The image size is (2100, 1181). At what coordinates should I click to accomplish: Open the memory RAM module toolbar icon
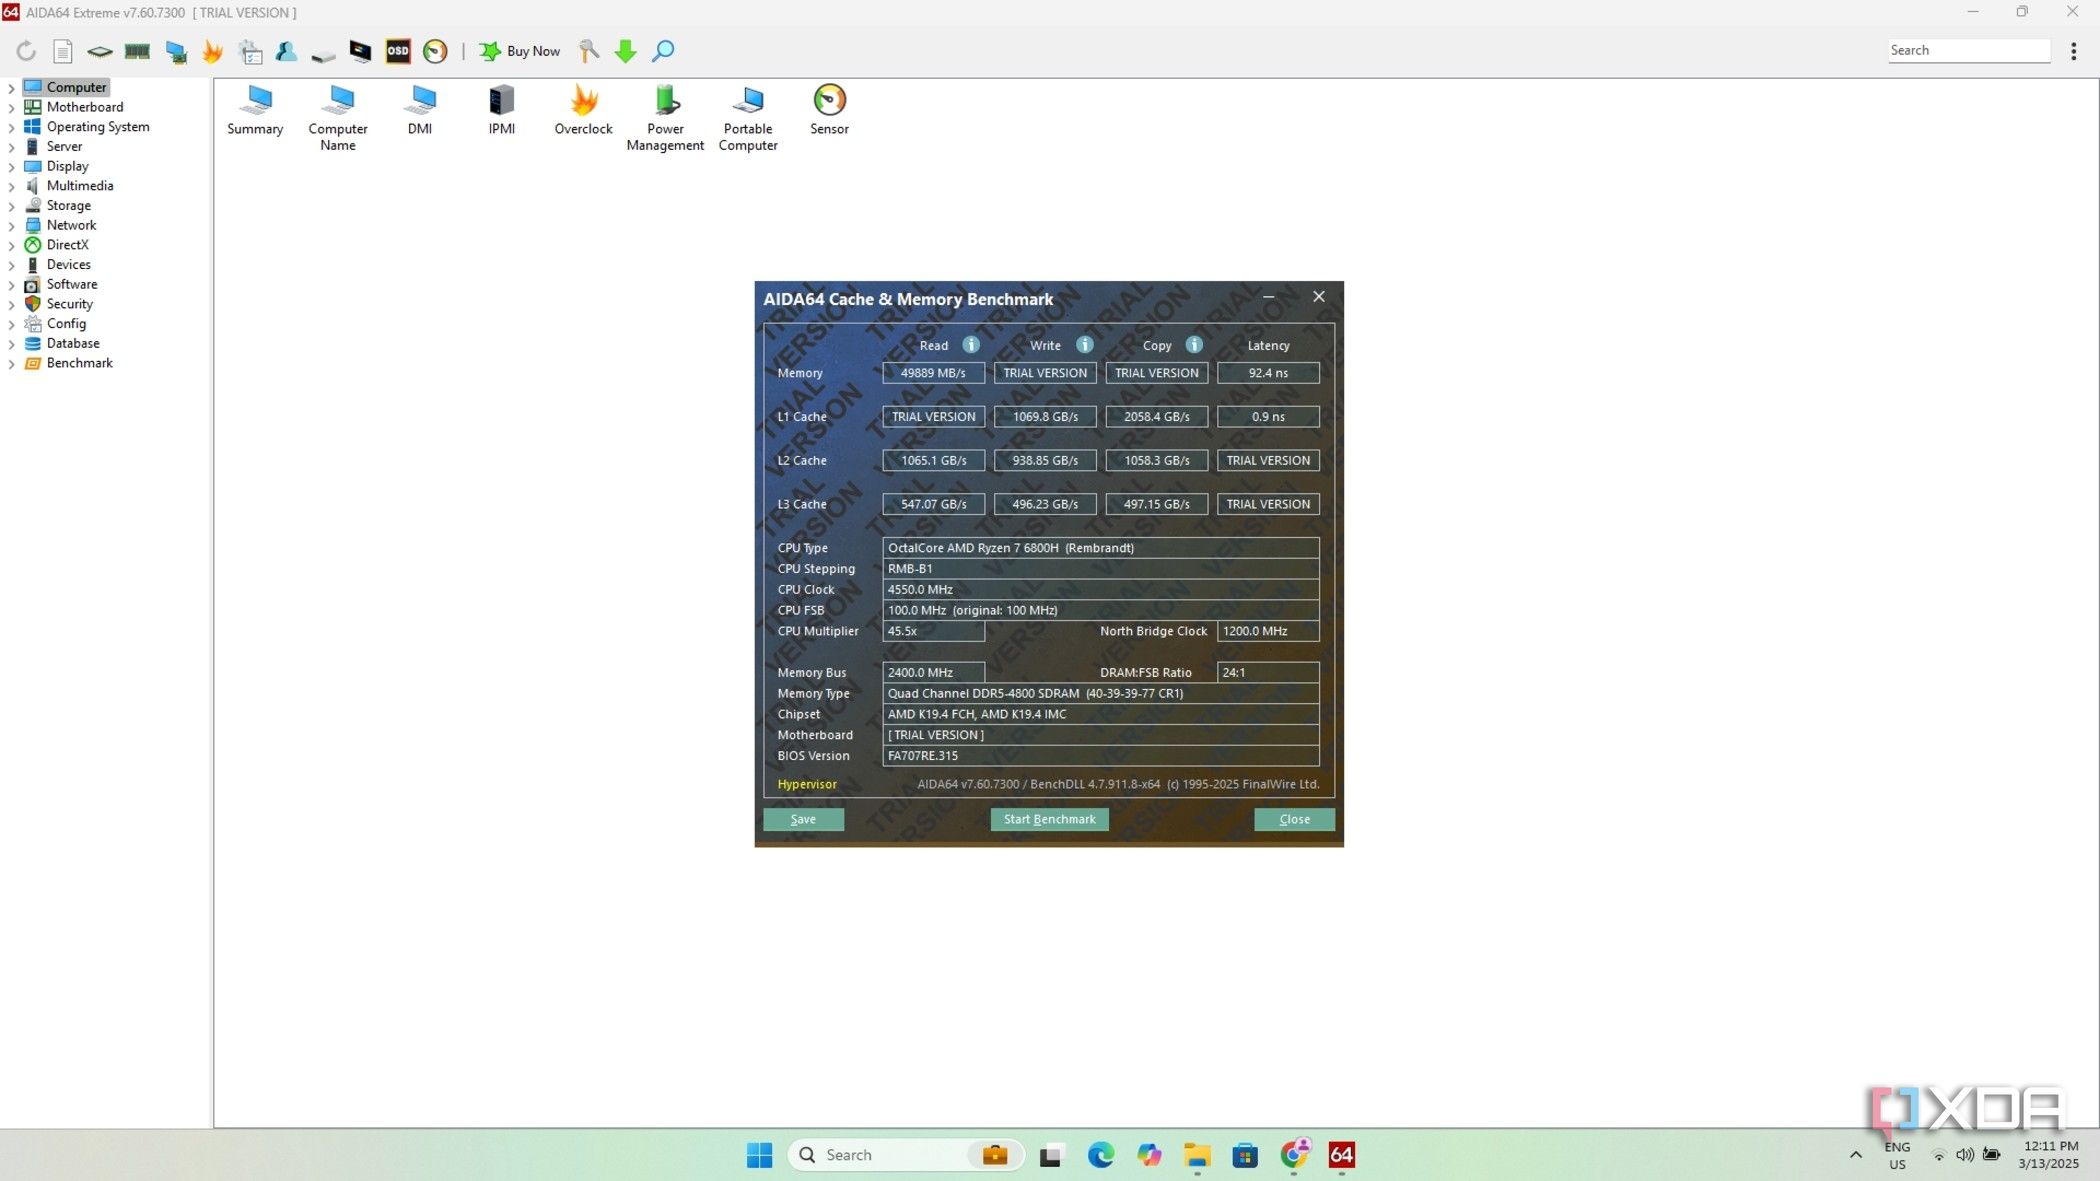pyautogui.click(x=137, y=51)
